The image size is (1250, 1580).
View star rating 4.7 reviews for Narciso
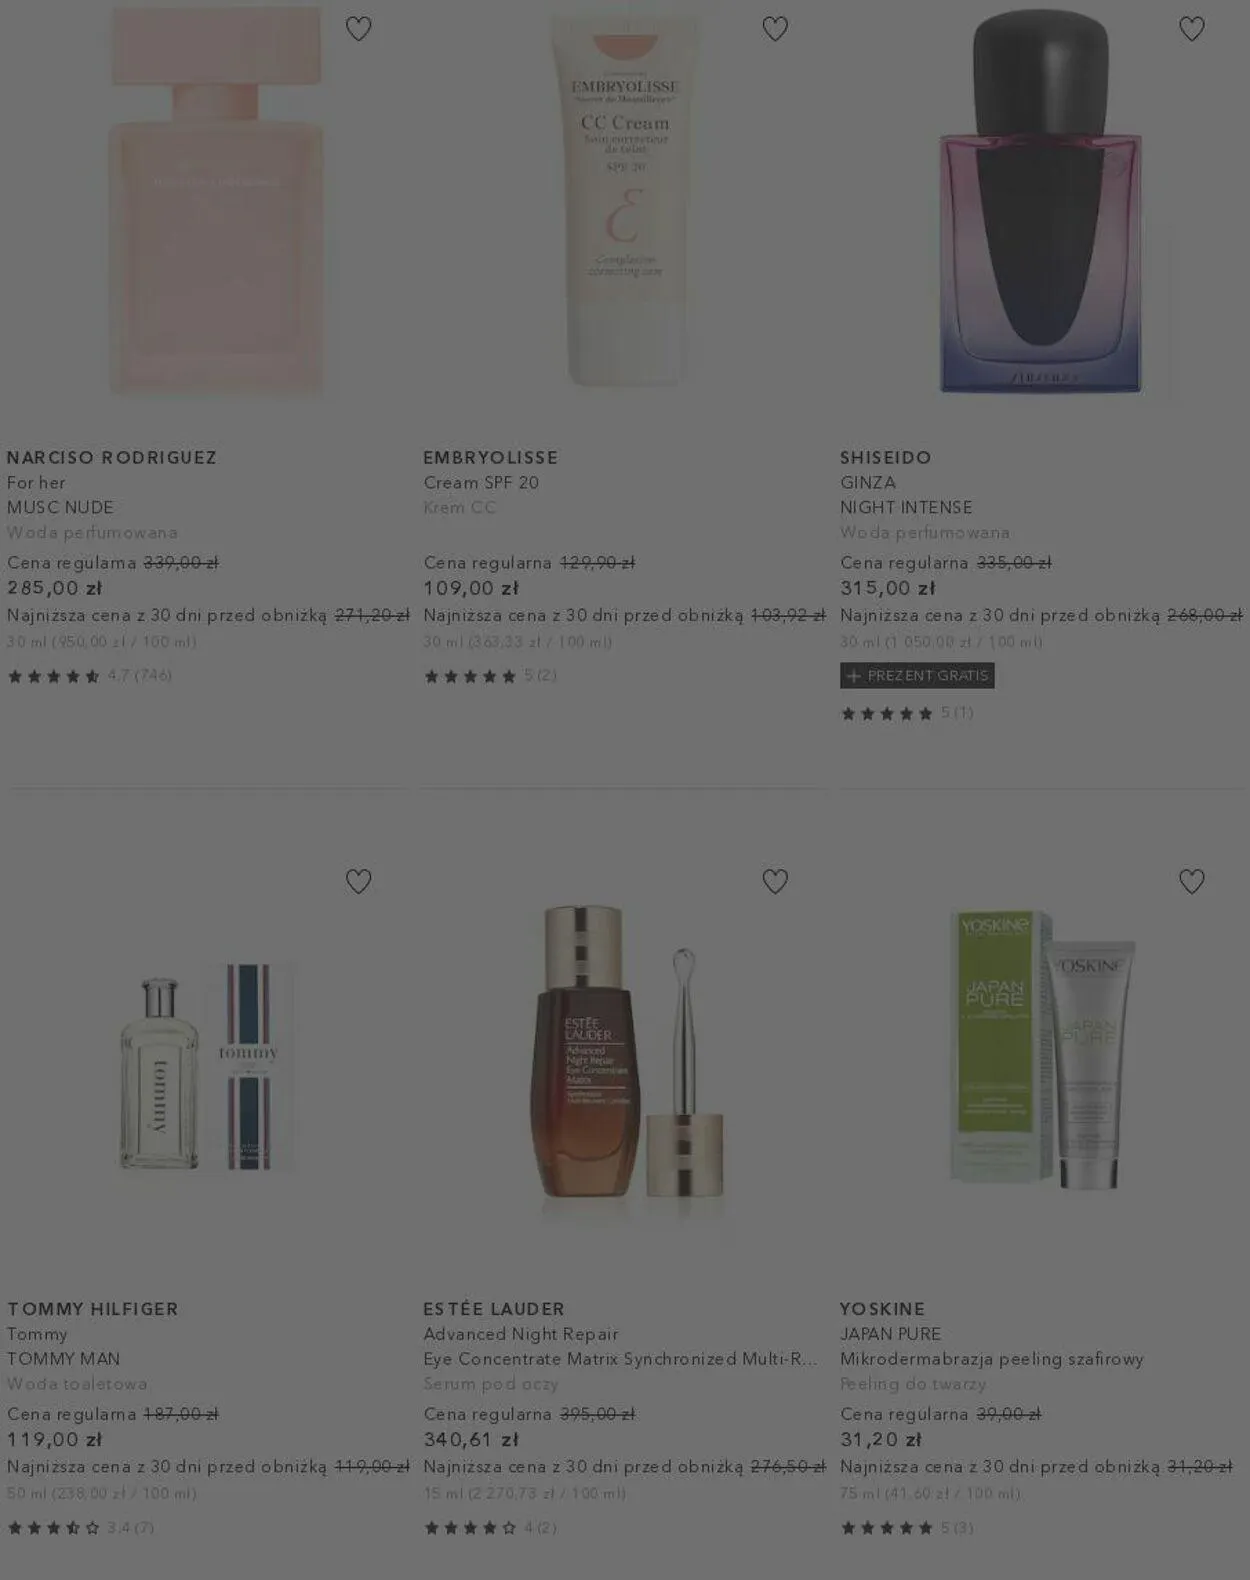click(x=90, y=676)
